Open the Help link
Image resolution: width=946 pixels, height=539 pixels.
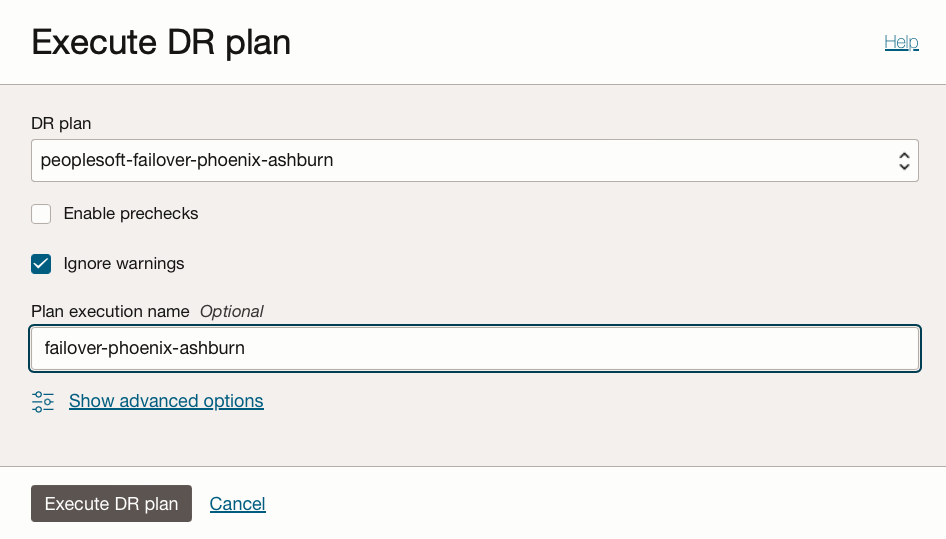(x=901, y=42)
